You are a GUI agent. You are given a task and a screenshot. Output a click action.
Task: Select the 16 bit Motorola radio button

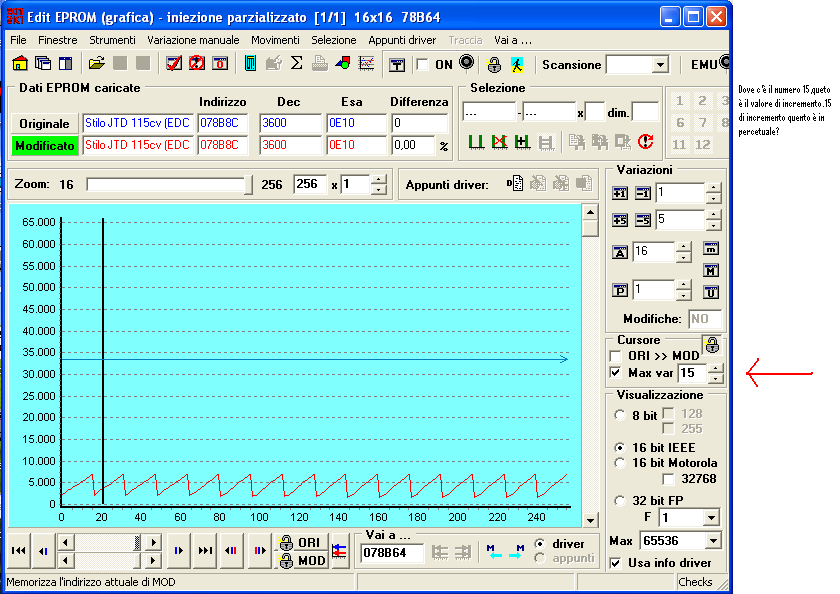(620, 463)
